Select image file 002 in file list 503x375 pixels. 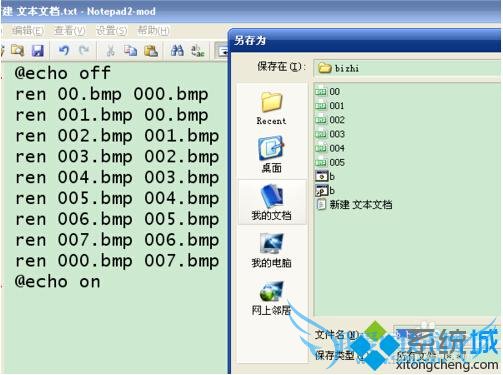click(x=330, y=120)
